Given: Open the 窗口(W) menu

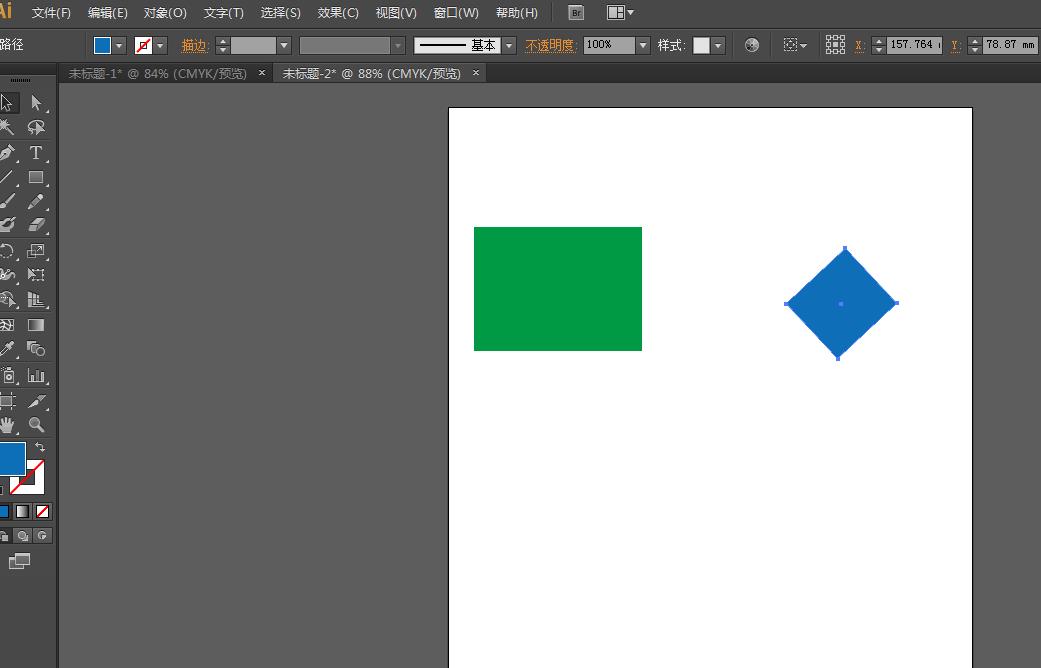Looking at the screenshot, I should [456, 13].
